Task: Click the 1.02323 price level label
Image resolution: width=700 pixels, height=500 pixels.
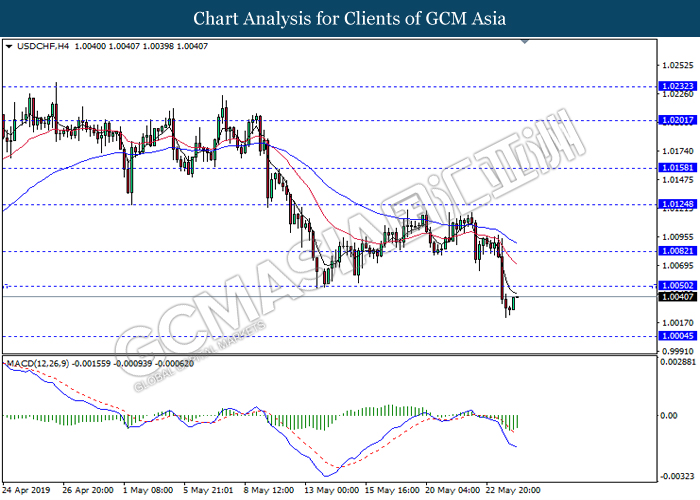Action: click(x=678, y=86)
